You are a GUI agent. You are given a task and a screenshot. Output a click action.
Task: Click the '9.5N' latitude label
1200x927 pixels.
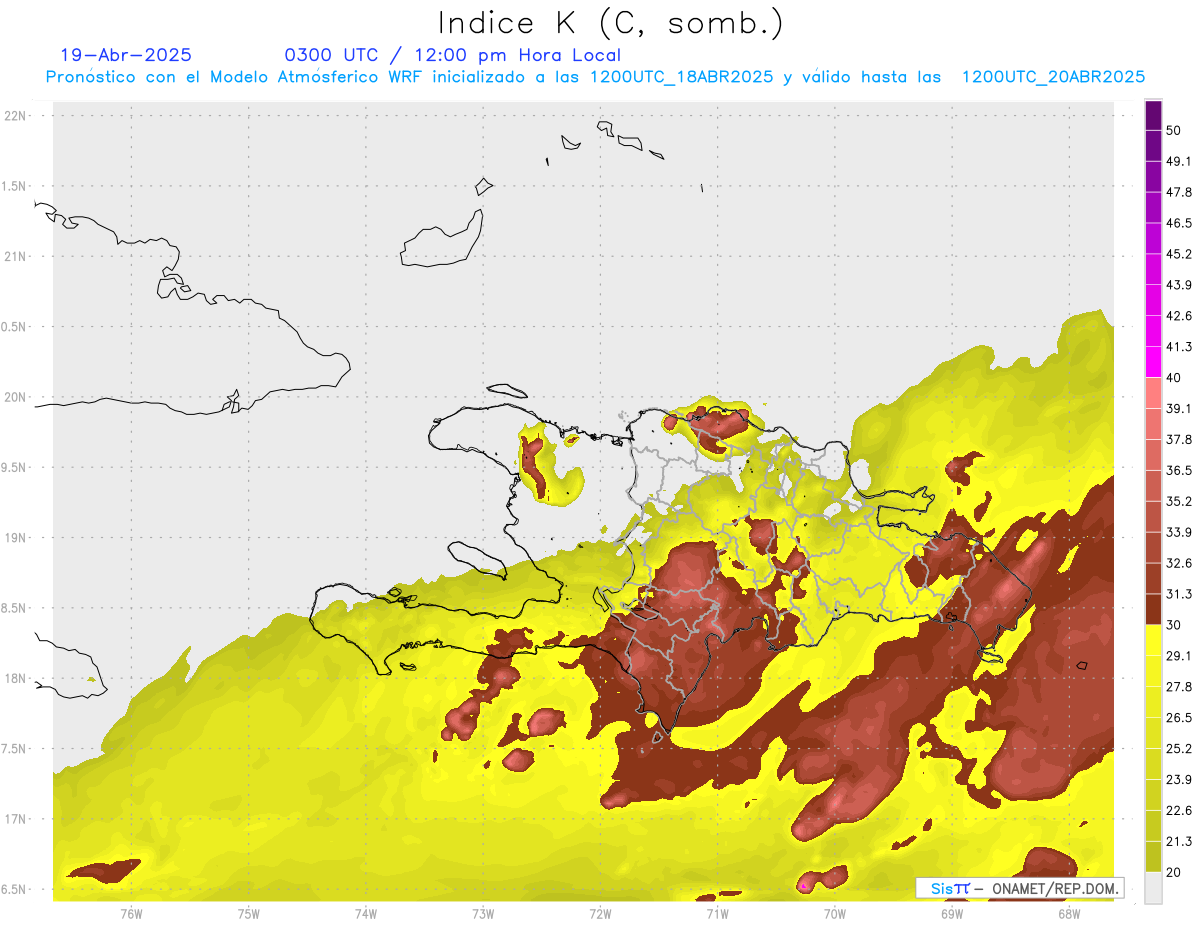tap(13, 467)
